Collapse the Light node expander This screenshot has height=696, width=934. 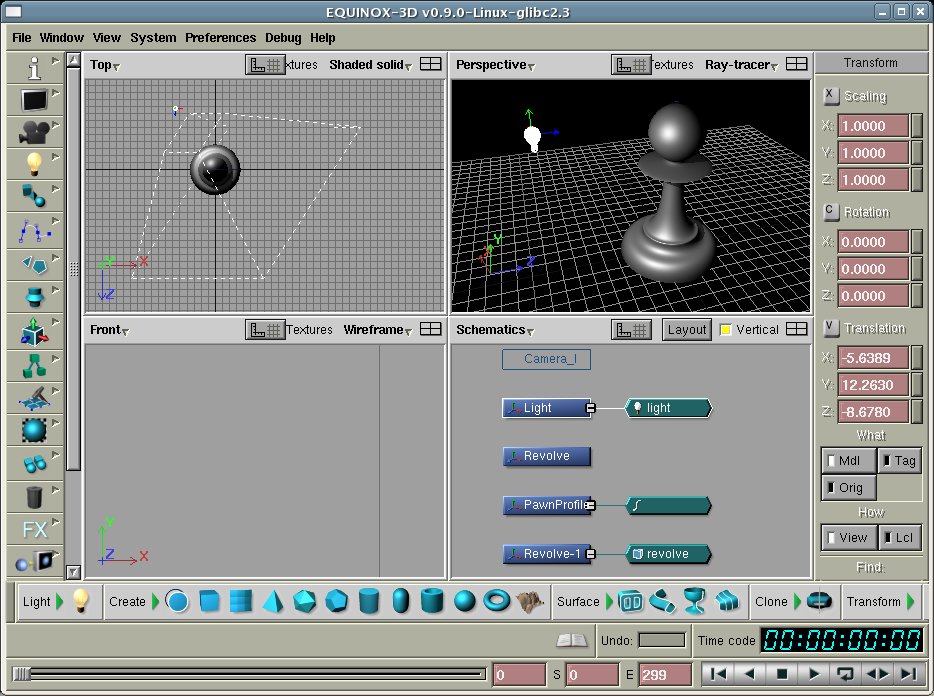click(x=590, y=408)
